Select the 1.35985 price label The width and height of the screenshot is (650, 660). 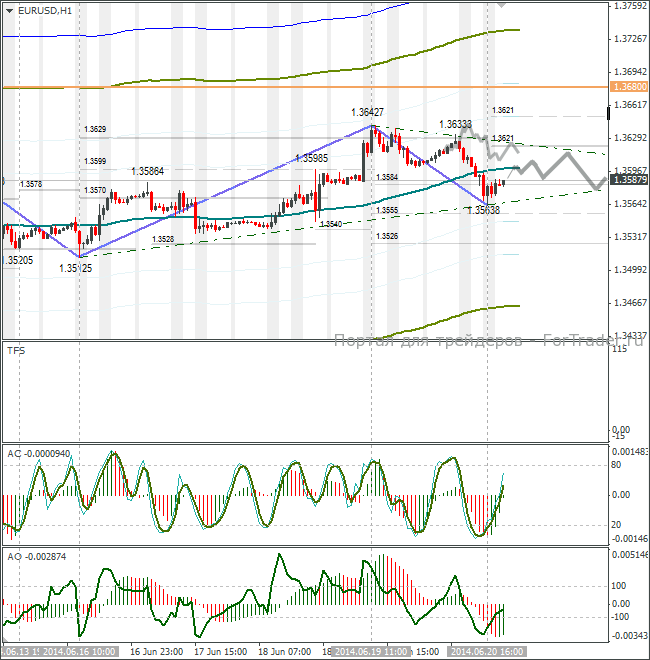click(x=312, y=158)
